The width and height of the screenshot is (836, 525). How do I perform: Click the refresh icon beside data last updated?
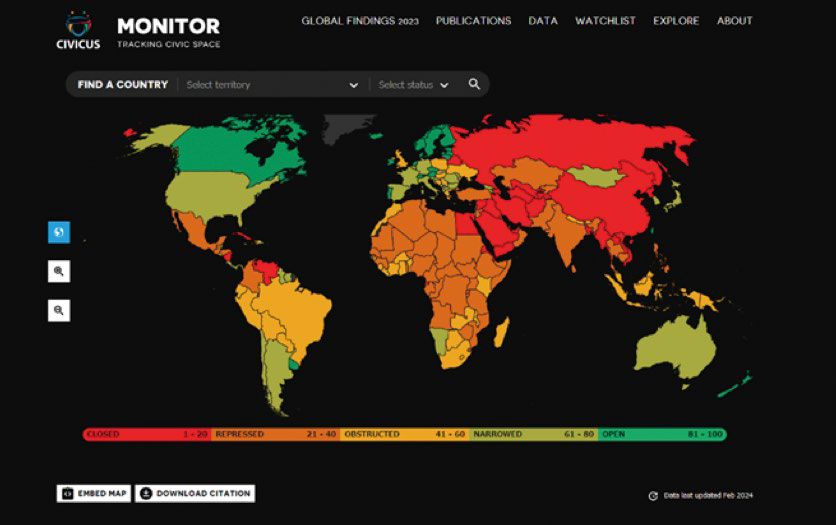point(653,496)
